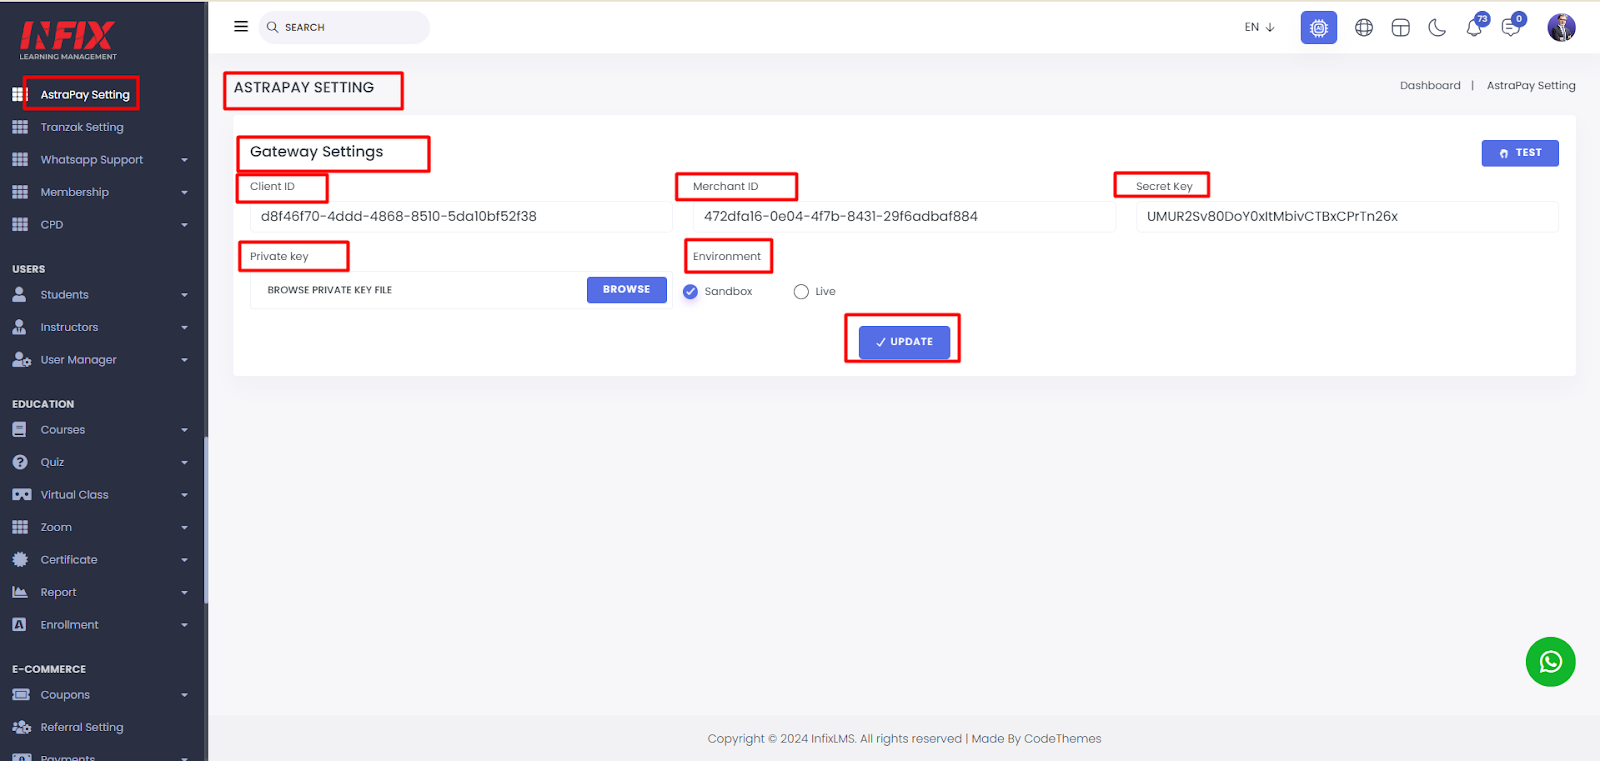The height and width of the screenshot is (761, 1600).
Task: Open notifications bell icon
Action: [1475, 27]
